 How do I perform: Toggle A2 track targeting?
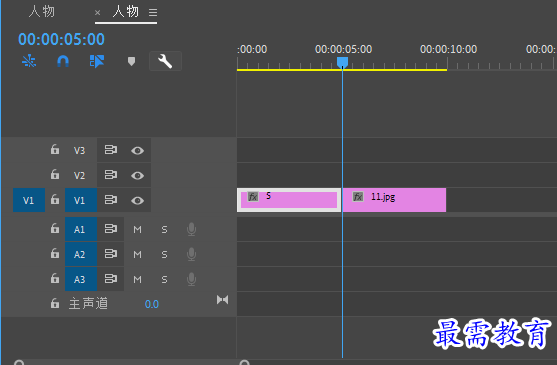[81, 254]
